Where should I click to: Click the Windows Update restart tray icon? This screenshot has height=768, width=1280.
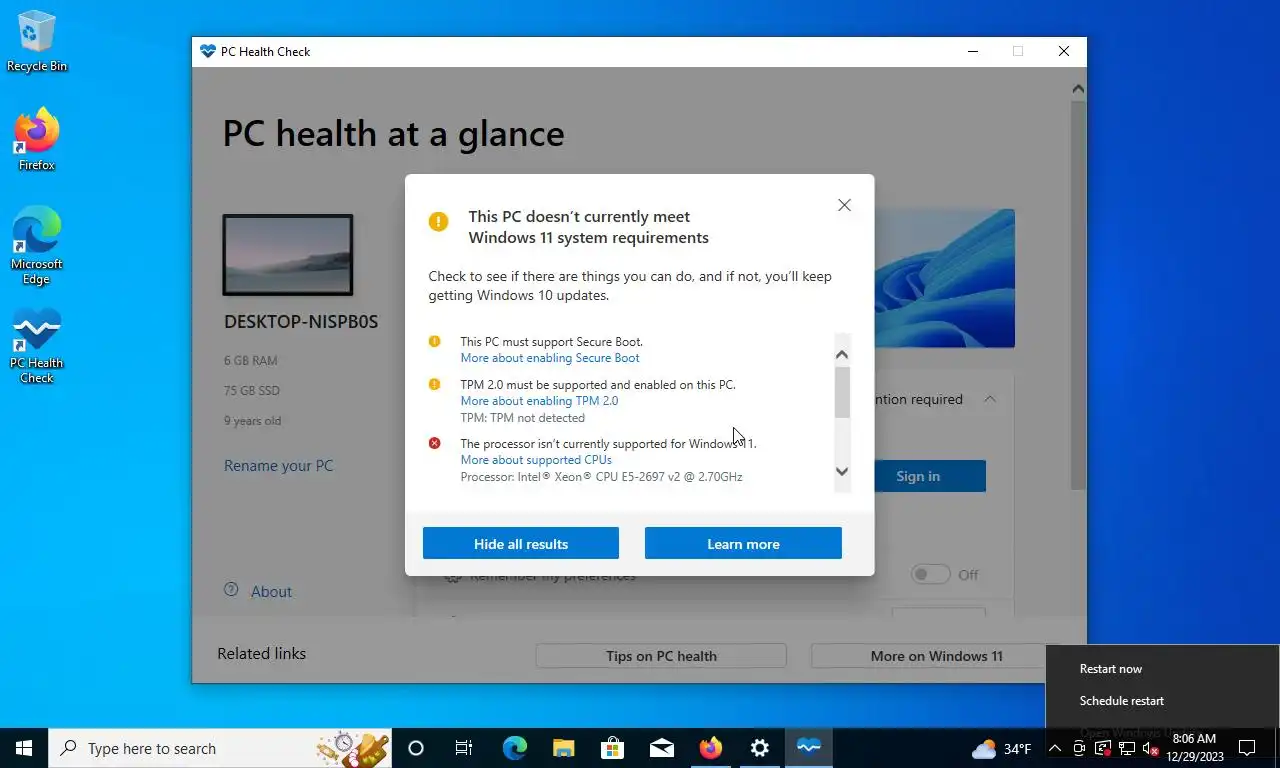pyautogui.click(x=1103, y=748)
